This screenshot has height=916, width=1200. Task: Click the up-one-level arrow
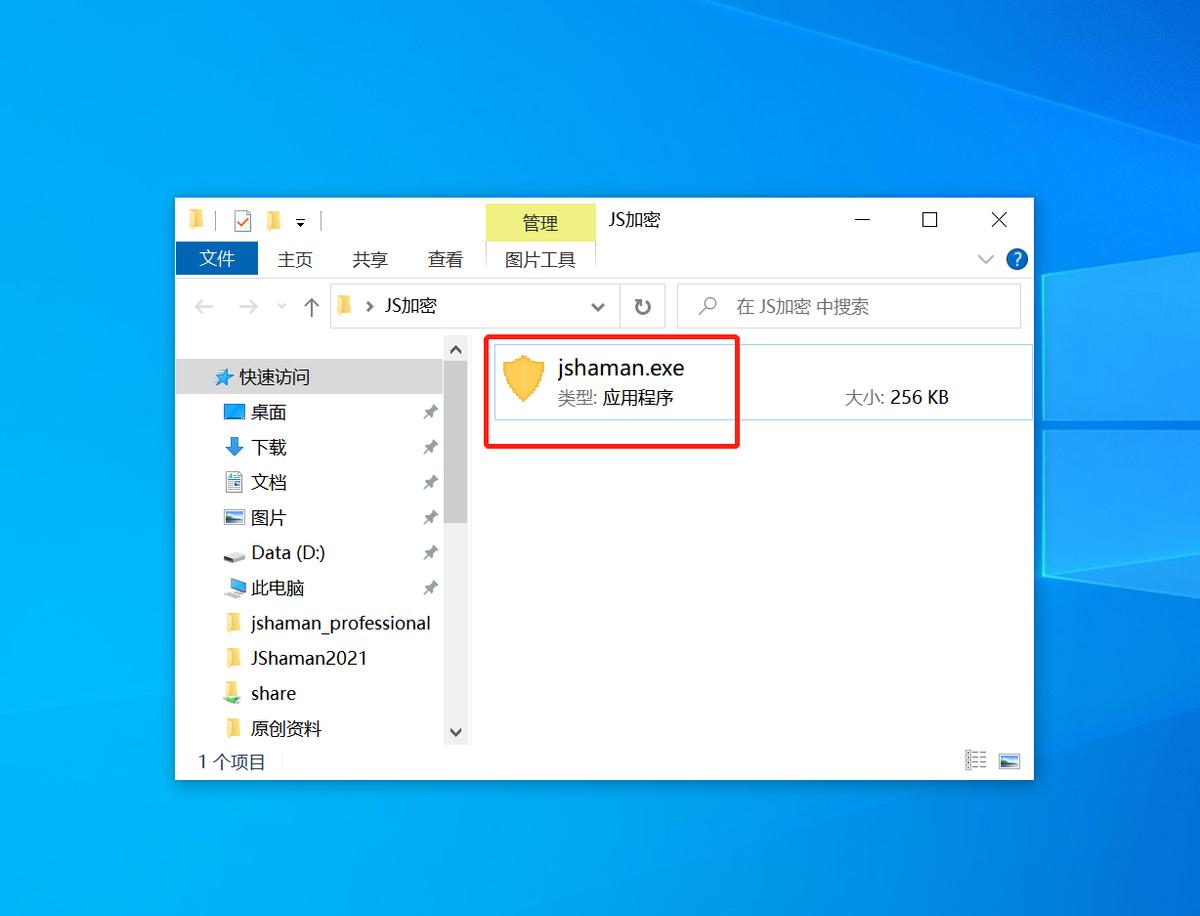[313, 306]
